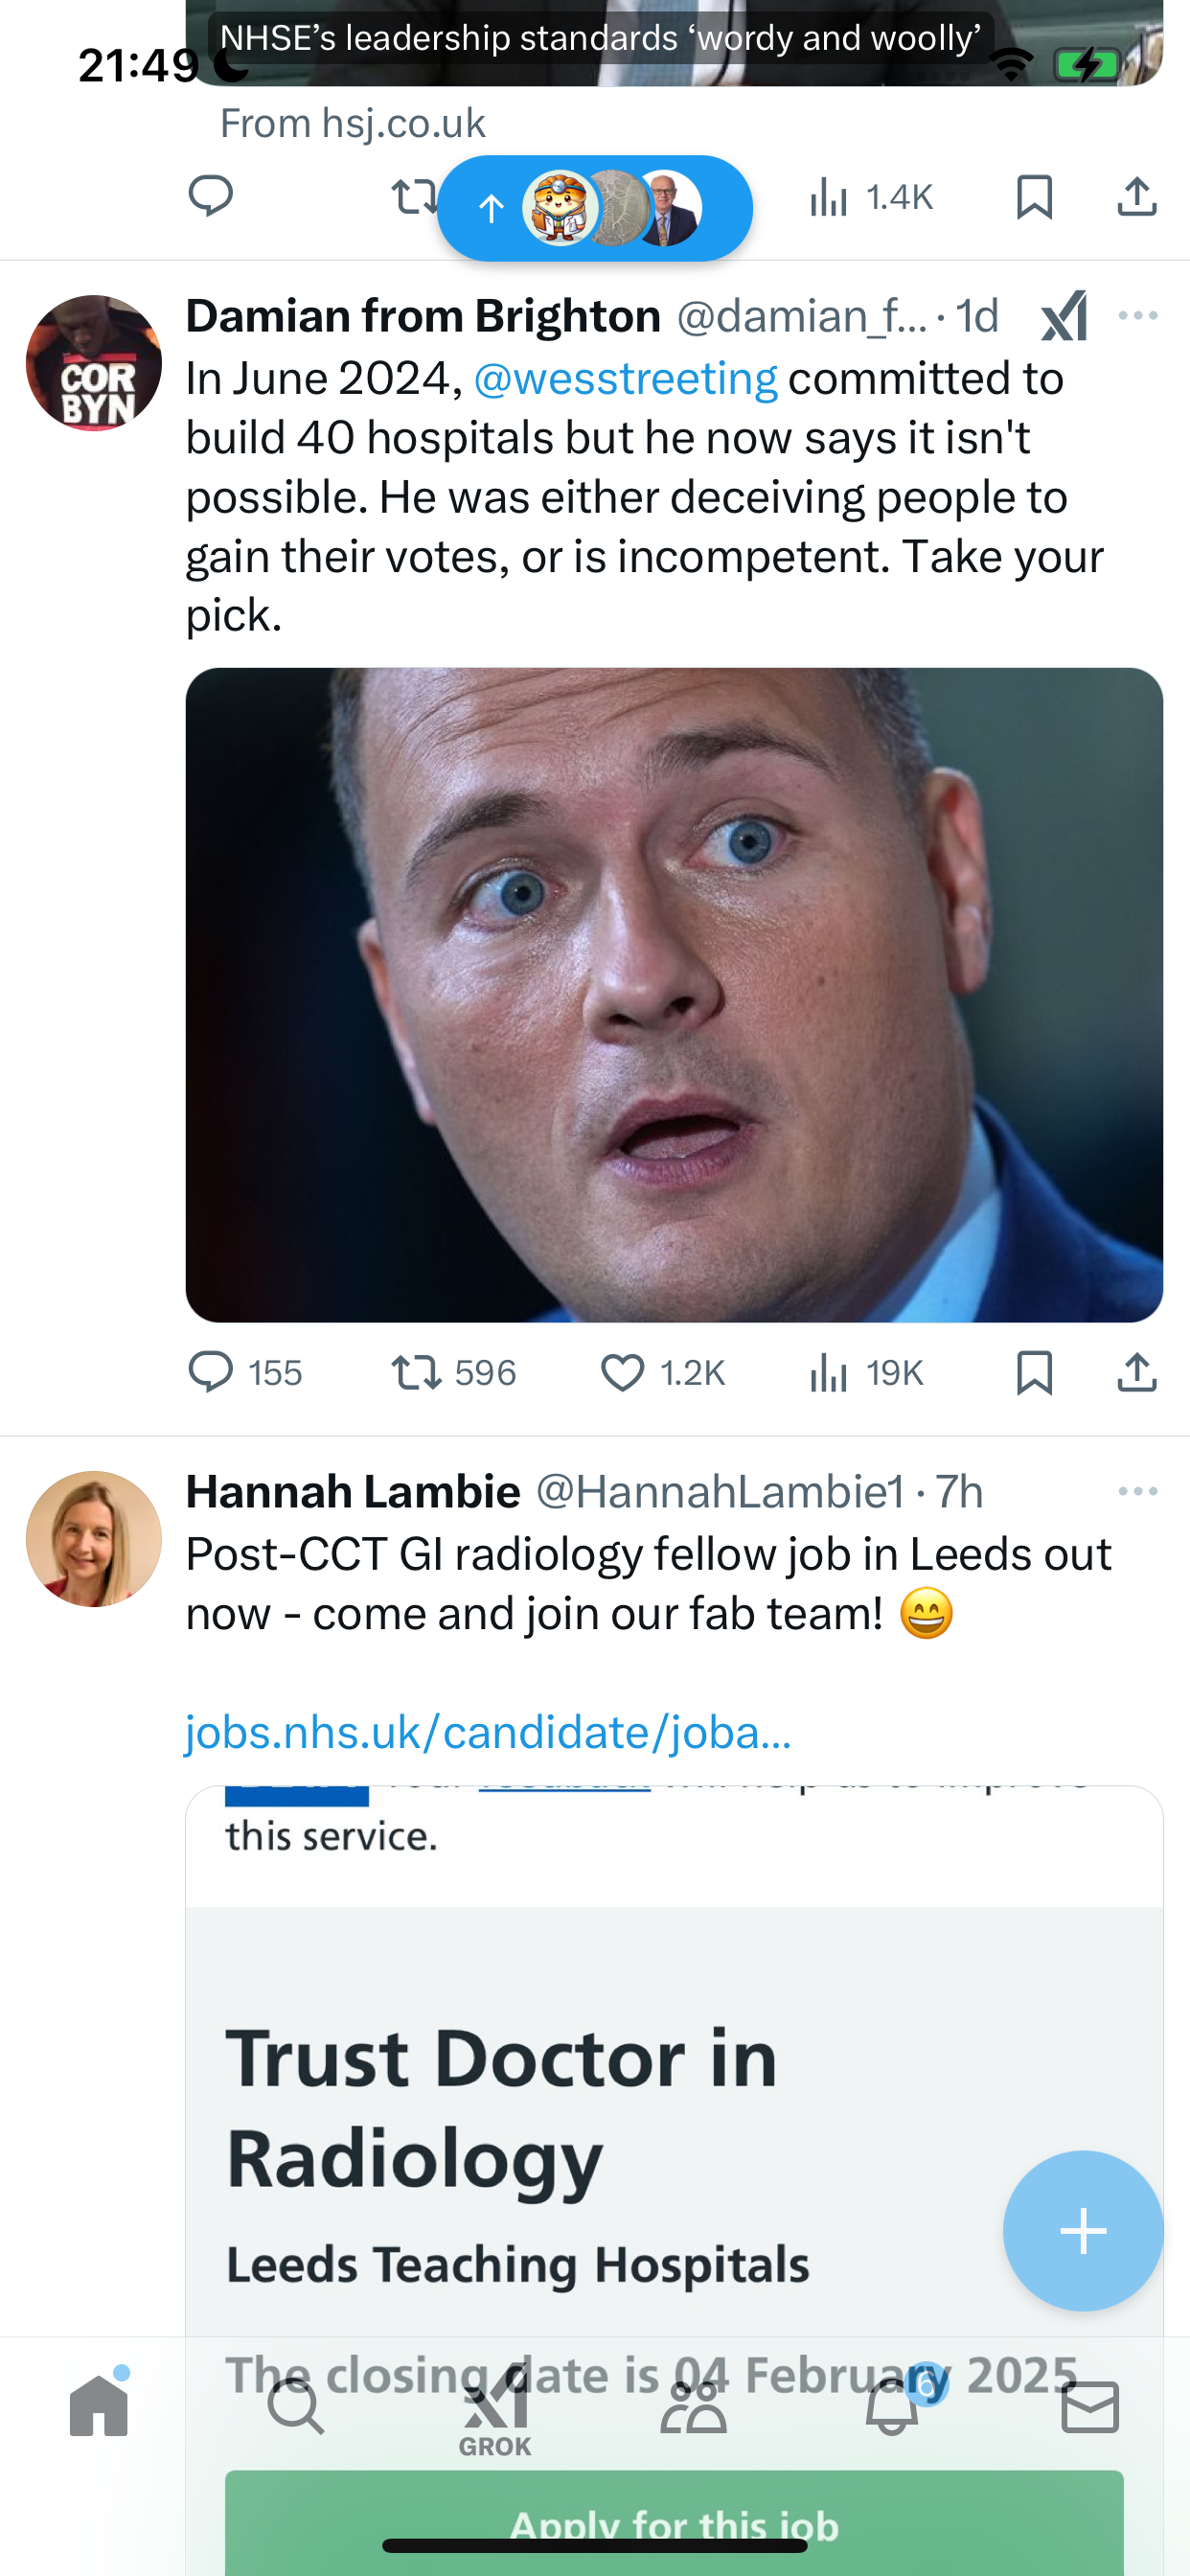1190x2576 pixels.
Task: Reply to Damian from Brighton's tweet
Action: tap(245, 1372)
